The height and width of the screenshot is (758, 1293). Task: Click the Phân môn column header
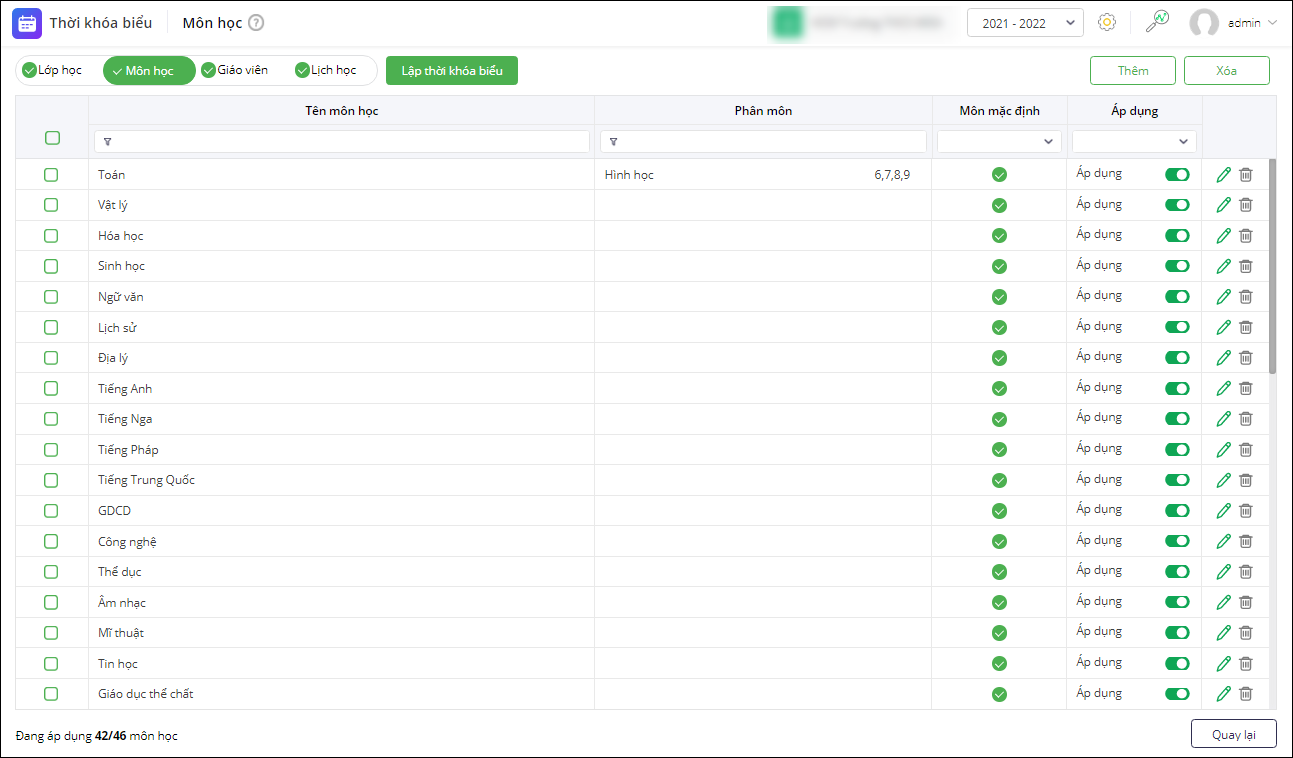[763, 111]
